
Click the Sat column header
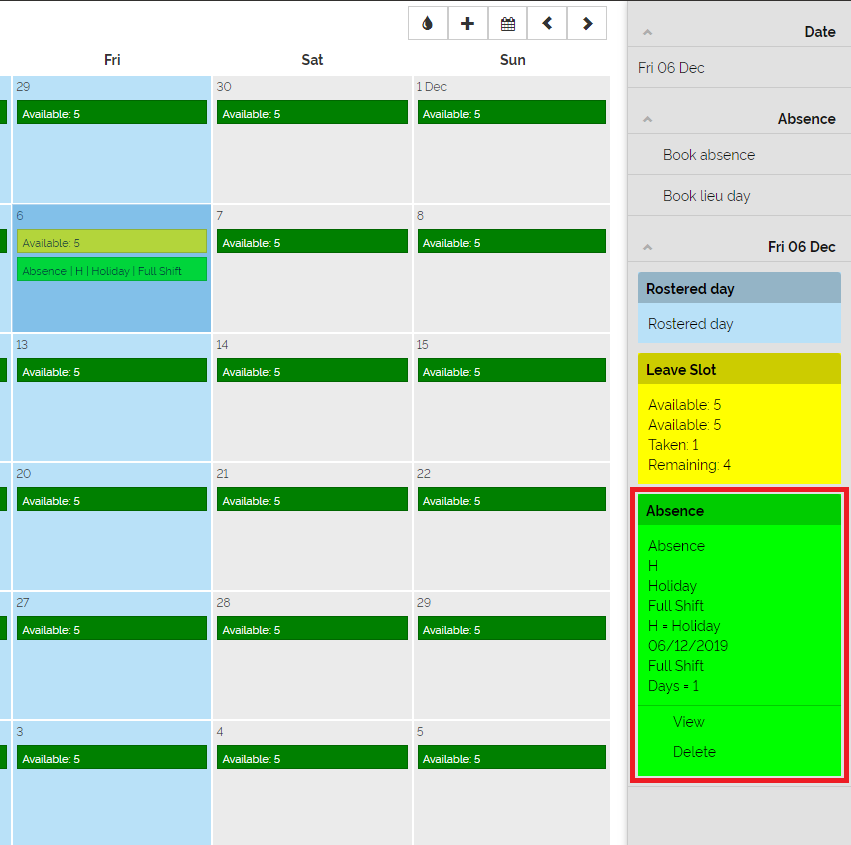(312, 60)
